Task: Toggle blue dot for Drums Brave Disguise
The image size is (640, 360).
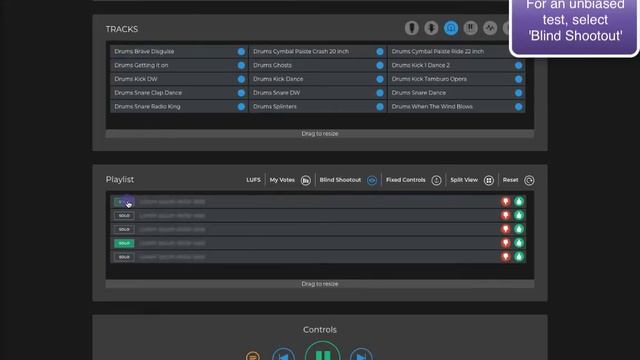Action: click(241, 51)
